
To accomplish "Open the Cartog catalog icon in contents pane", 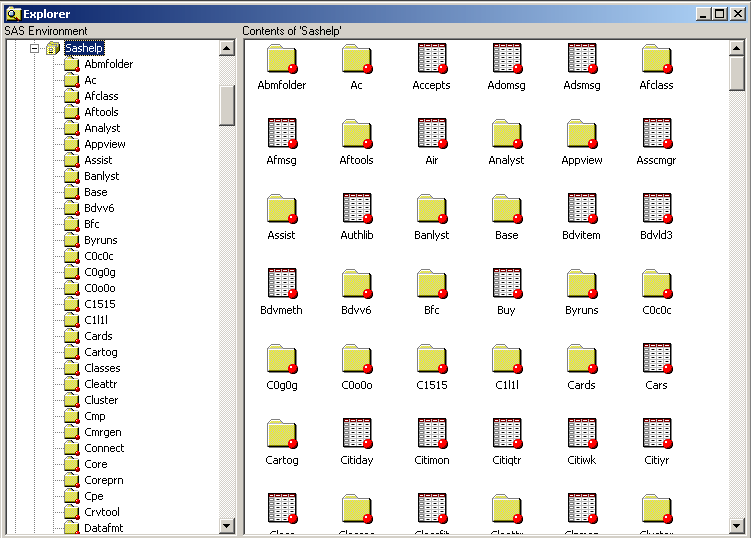I will [x=282, y=434].
